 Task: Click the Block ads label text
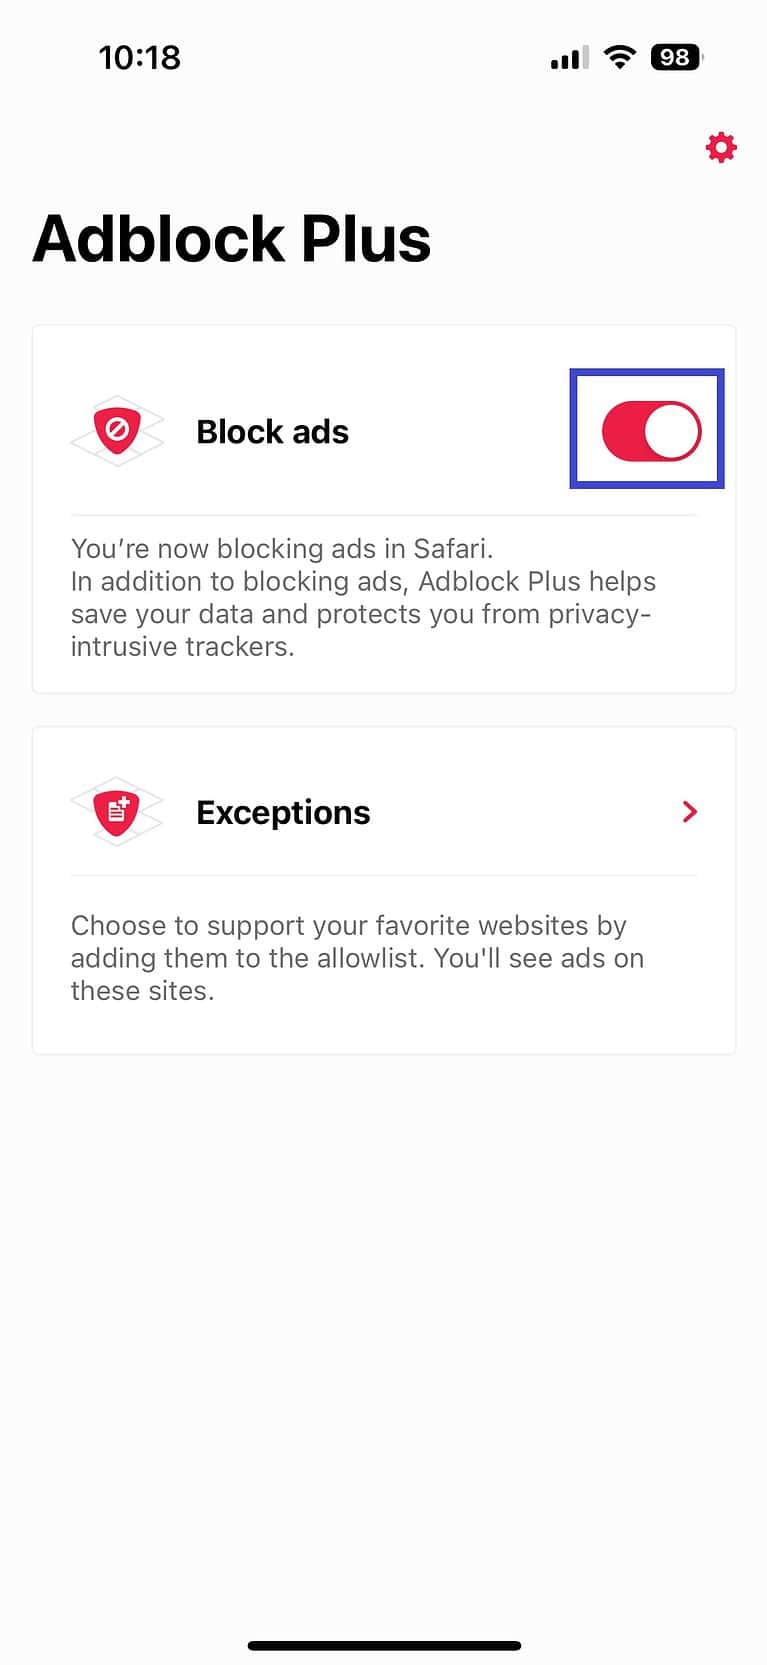[x=272, y=431]
